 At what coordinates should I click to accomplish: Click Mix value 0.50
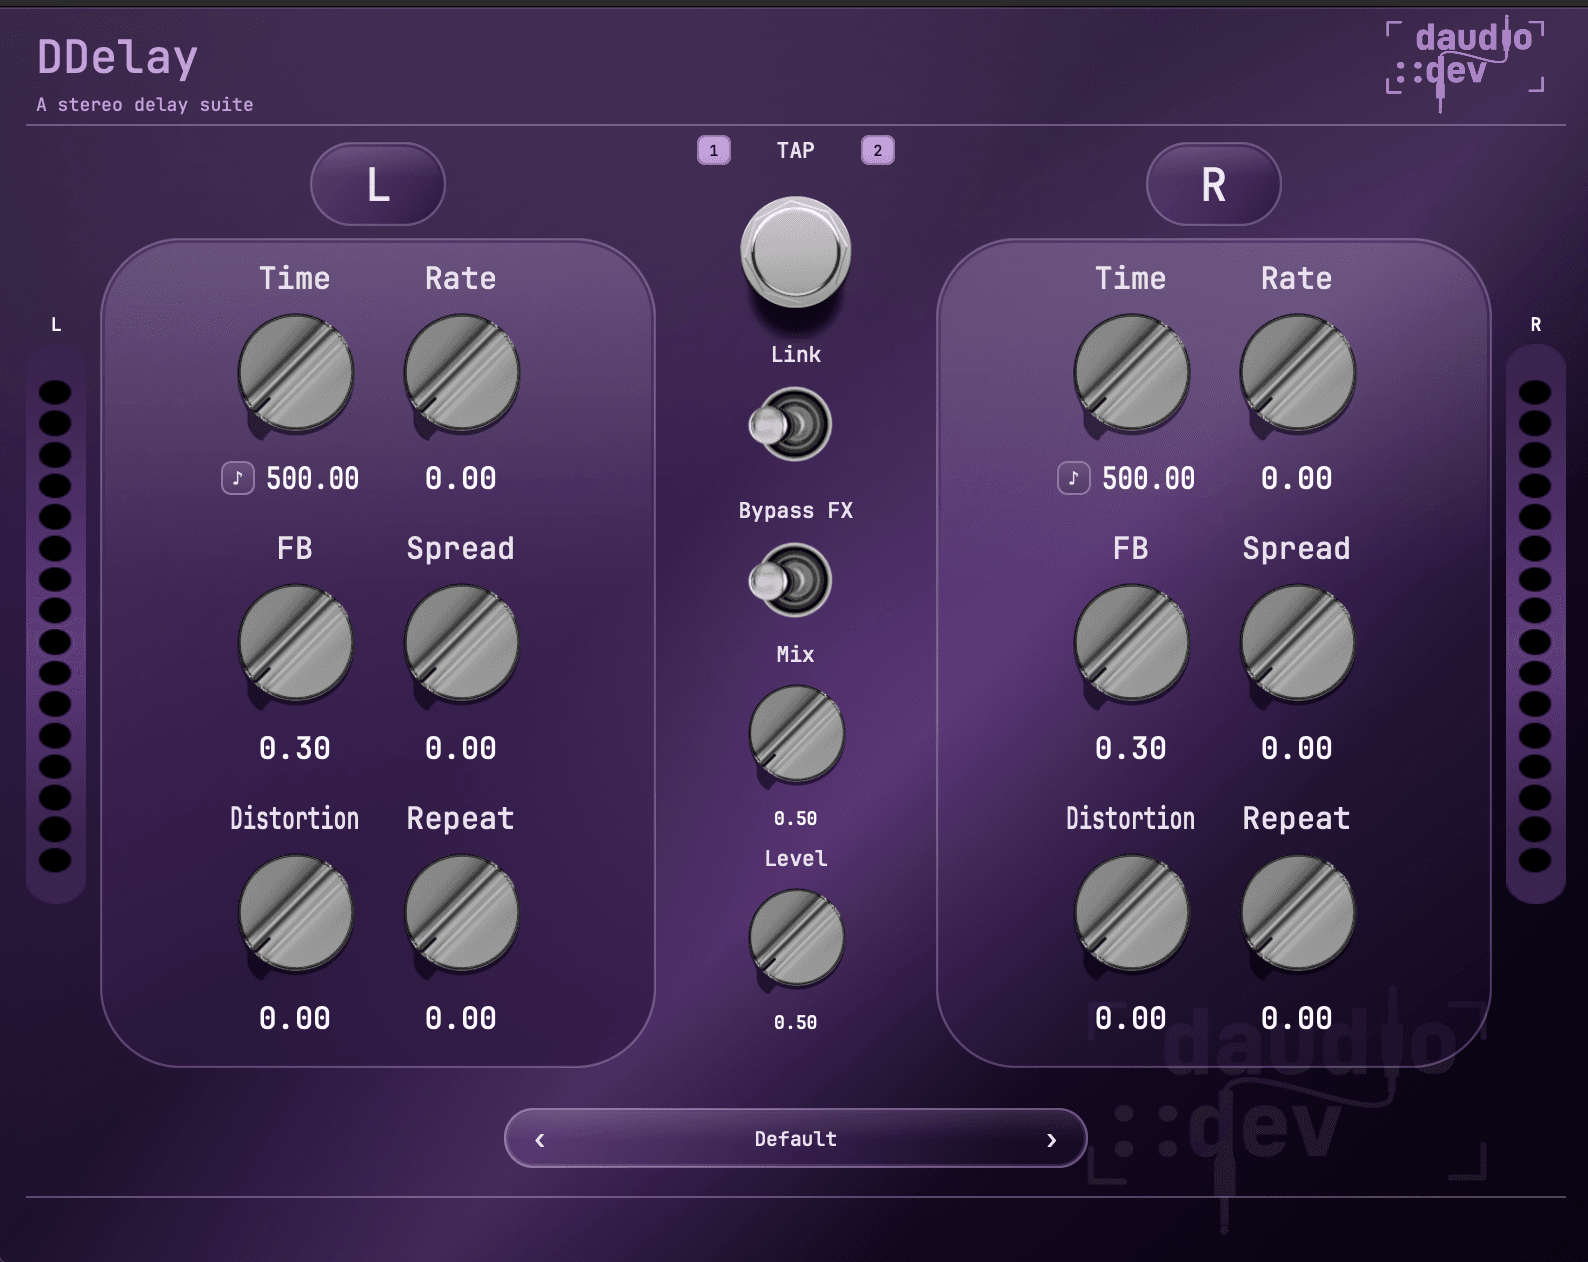click(x=796, y=818)
